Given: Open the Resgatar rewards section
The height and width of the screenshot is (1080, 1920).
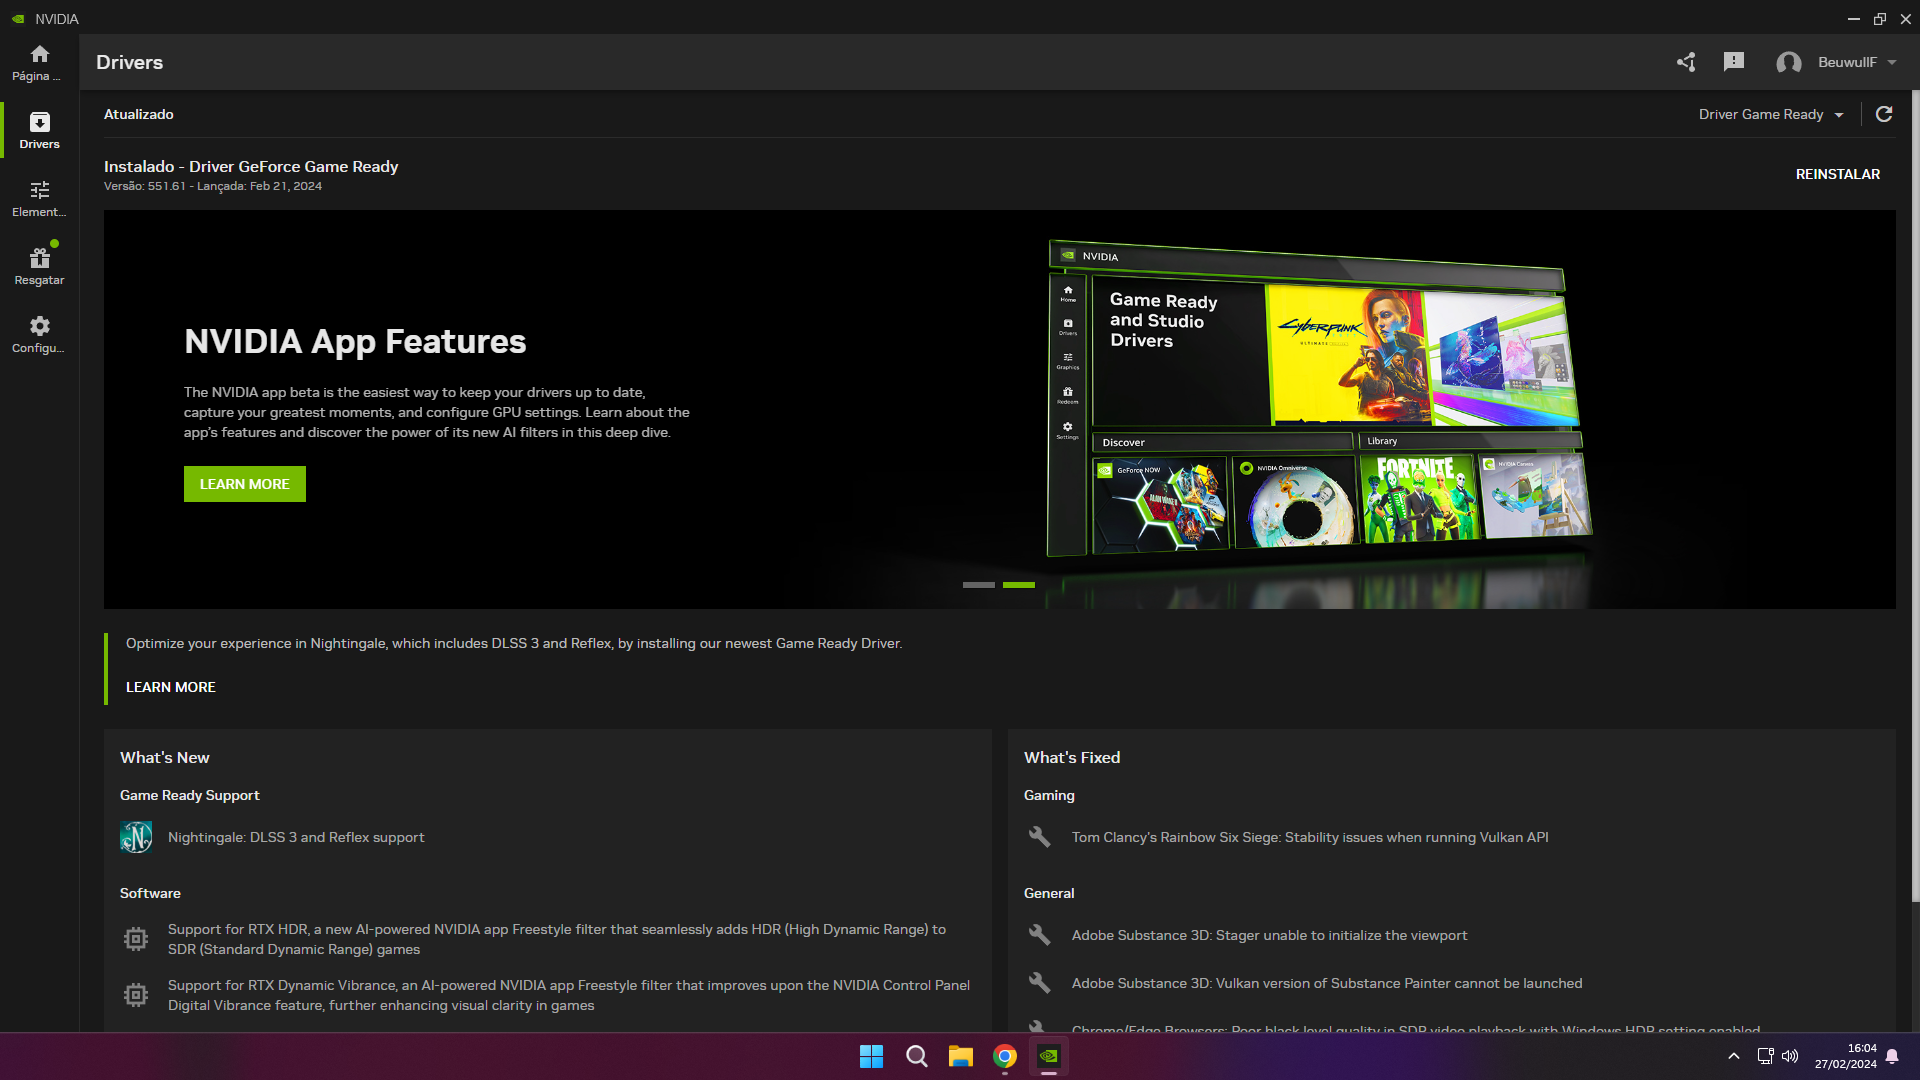Looking at the screenshot, I should pos(39,266).
